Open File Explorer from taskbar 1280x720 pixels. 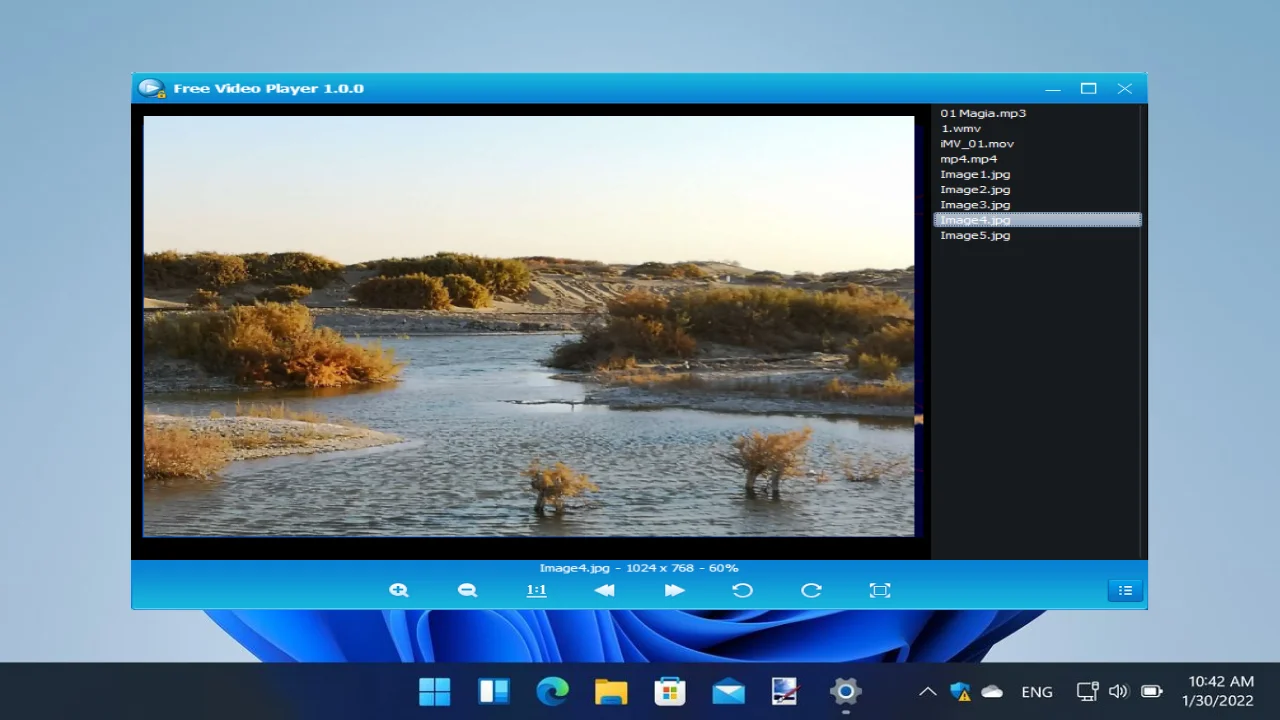(x=611, y=691)
